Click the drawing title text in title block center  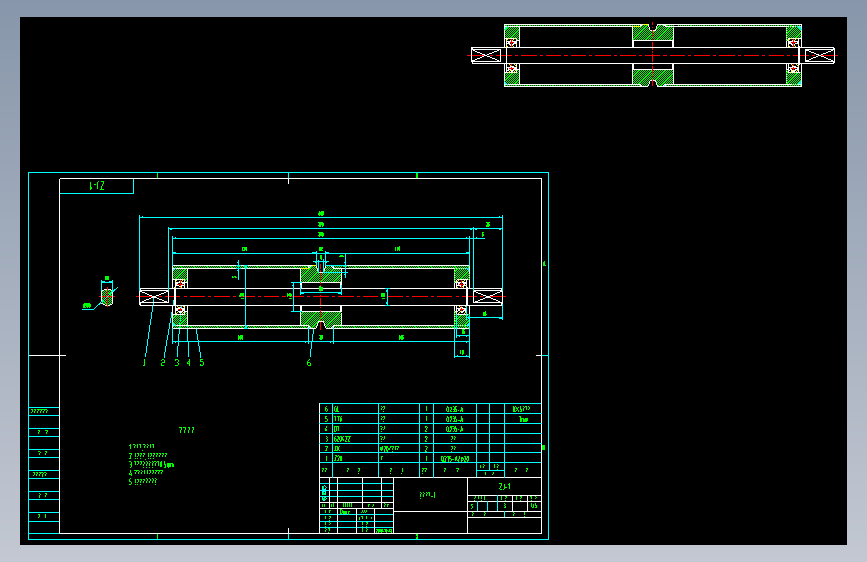[x=428, y=495]
